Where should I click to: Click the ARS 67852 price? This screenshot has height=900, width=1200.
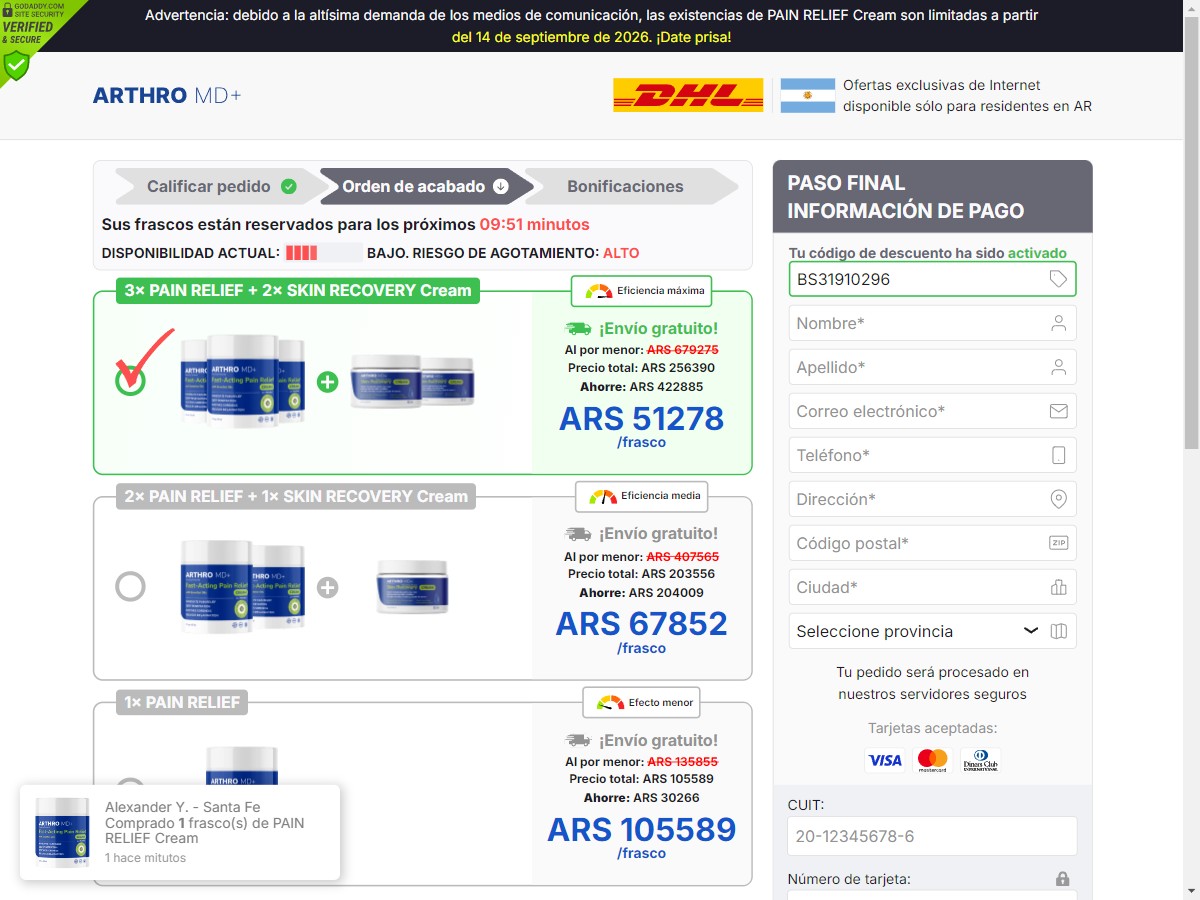[x=642, y=624]
